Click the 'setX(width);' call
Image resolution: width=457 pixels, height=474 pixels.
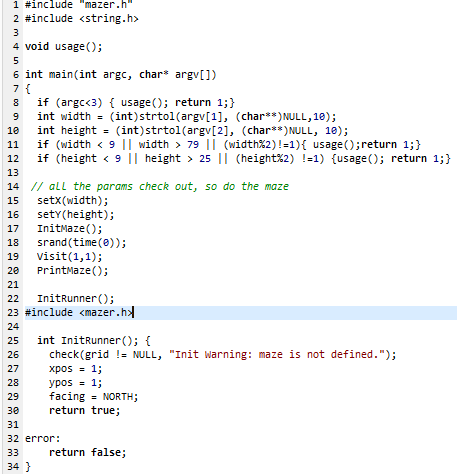coord(73,201)
